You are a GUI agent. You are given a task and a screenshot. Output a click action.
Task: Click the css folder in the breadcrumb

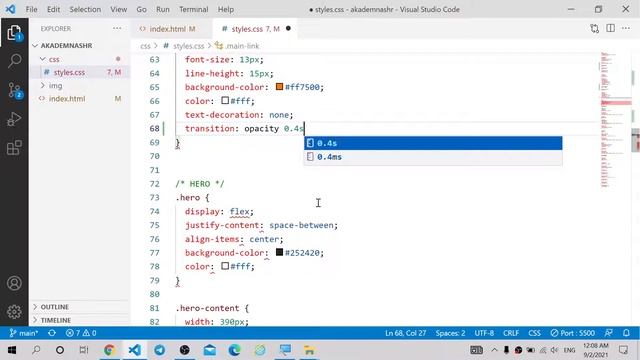[x=145, y=46]
